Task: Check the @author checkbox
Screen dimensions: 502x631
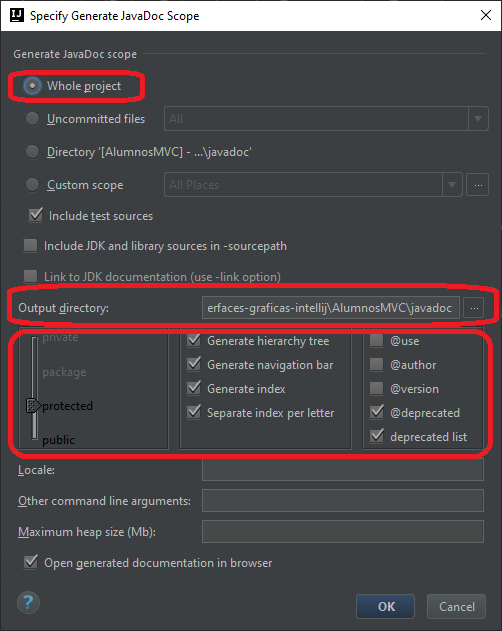Action: tap(377, 365)
